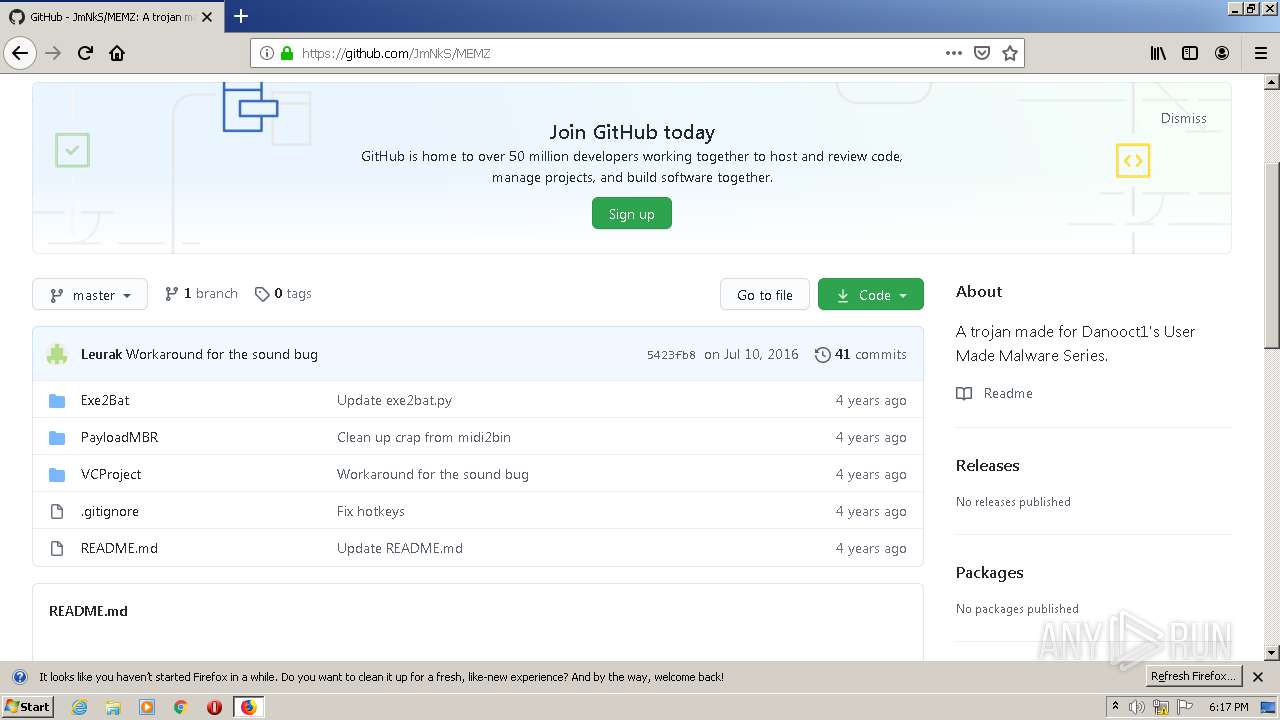Open the Firefox account icon
This screenshot has height=720, width=1280.
tap(1222, 53)
